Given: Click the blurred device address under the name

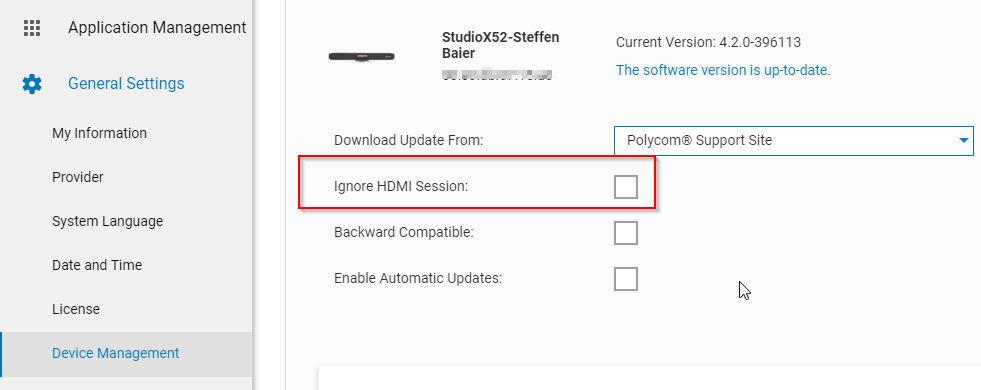Looking at the screenshot, I should pyautogui.click(x=497, y=75).
